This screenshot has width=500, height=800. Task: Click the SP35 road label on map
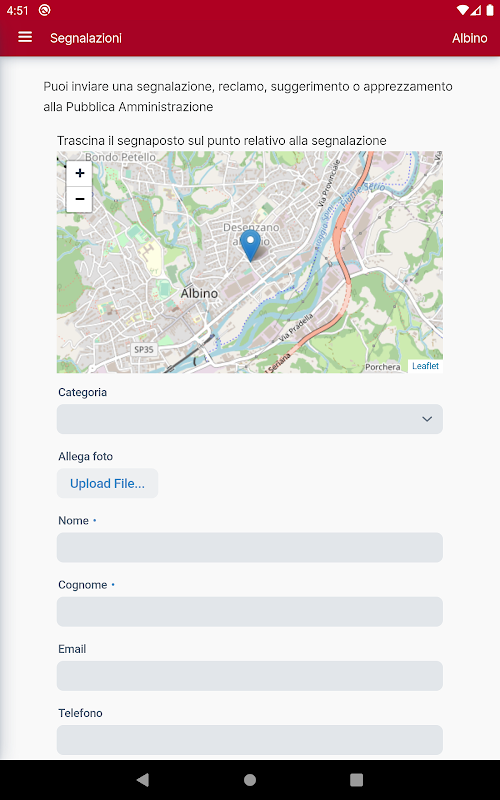point(143,349)
